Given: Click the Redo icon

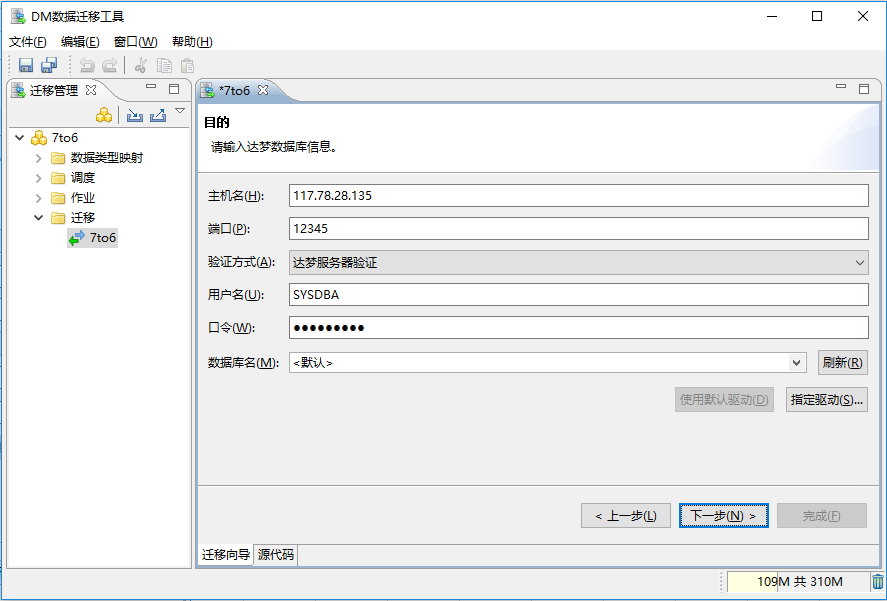Looking at the screenshot, I should point(108,65).
